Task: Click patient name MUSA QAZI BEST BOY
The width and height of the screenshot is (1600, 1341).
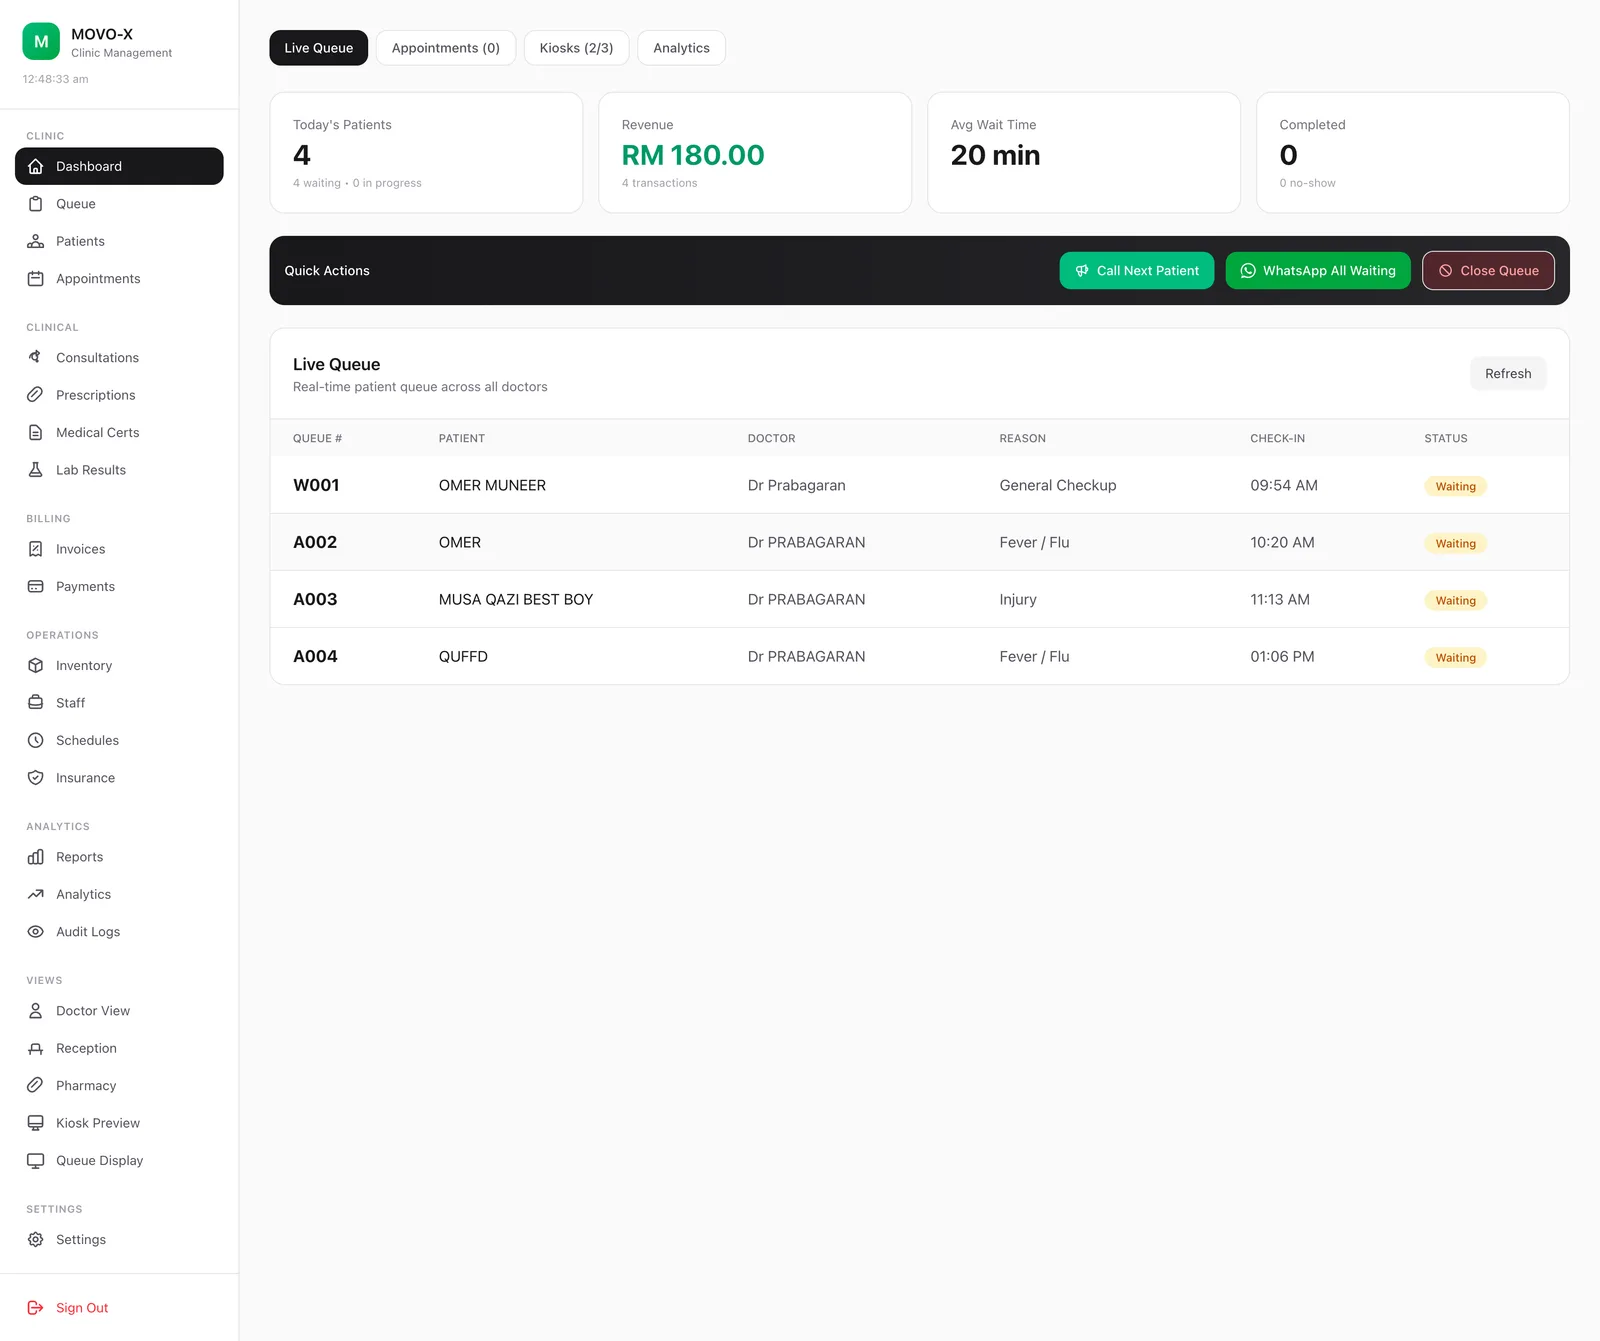Action: click(516, 600)
